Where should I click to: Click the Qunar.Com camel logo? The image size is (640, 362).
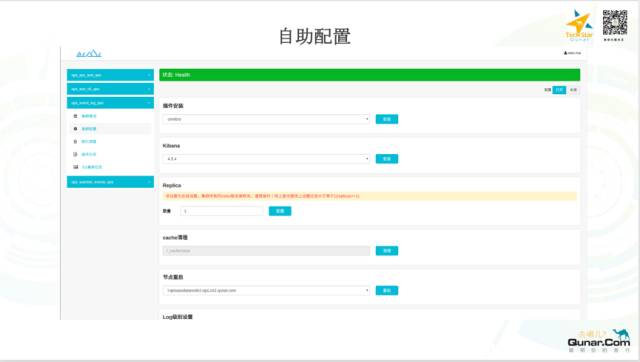(599, 340)
